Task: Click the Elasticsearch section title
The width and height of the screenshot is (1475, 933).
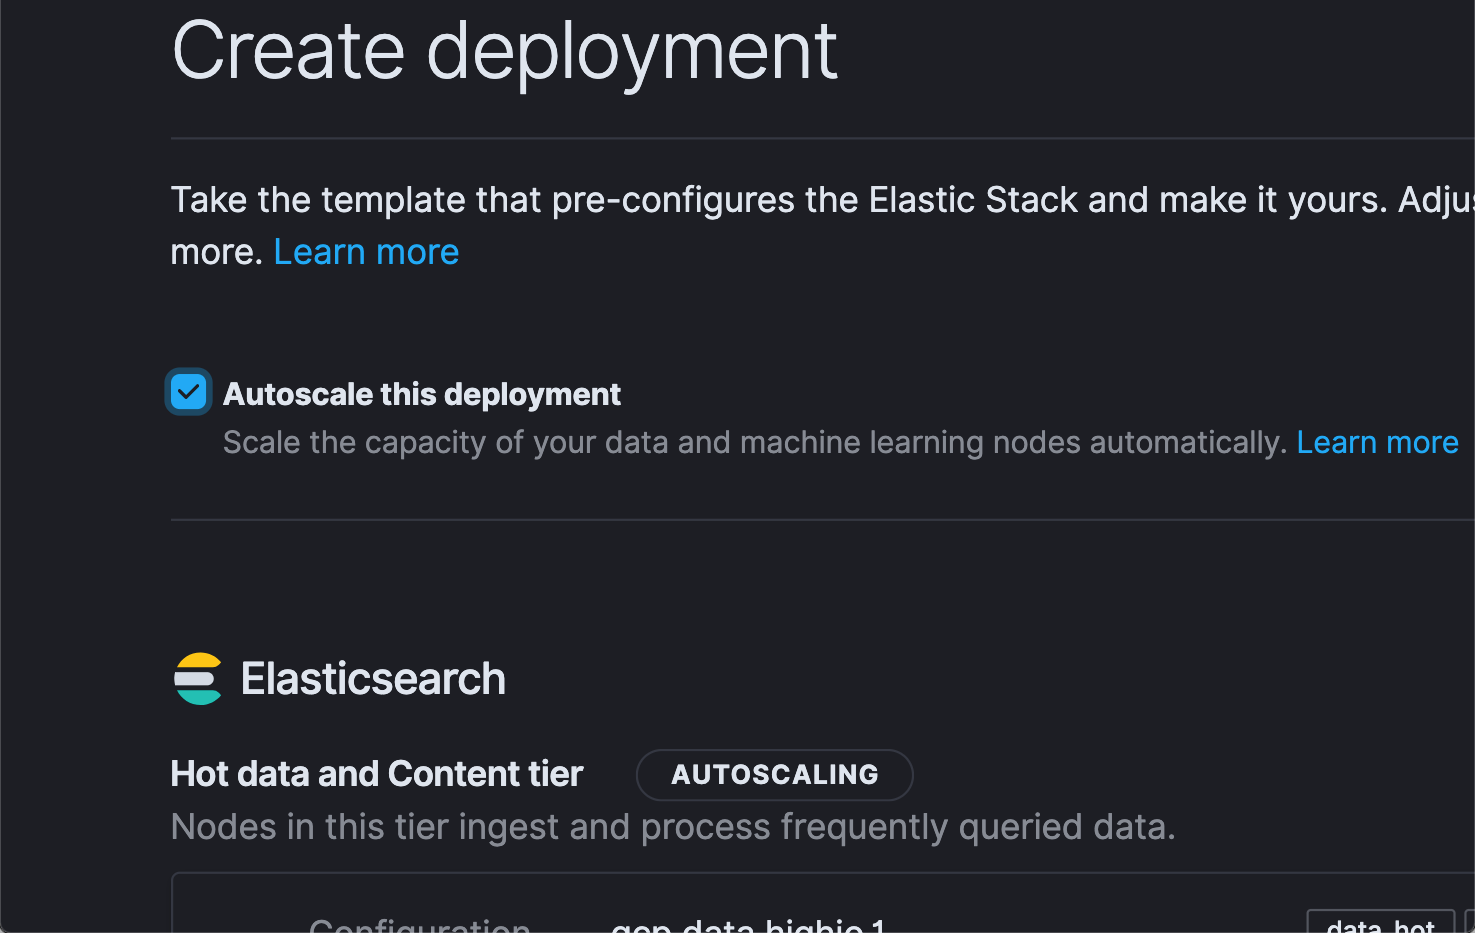Action: click(373, 679)
